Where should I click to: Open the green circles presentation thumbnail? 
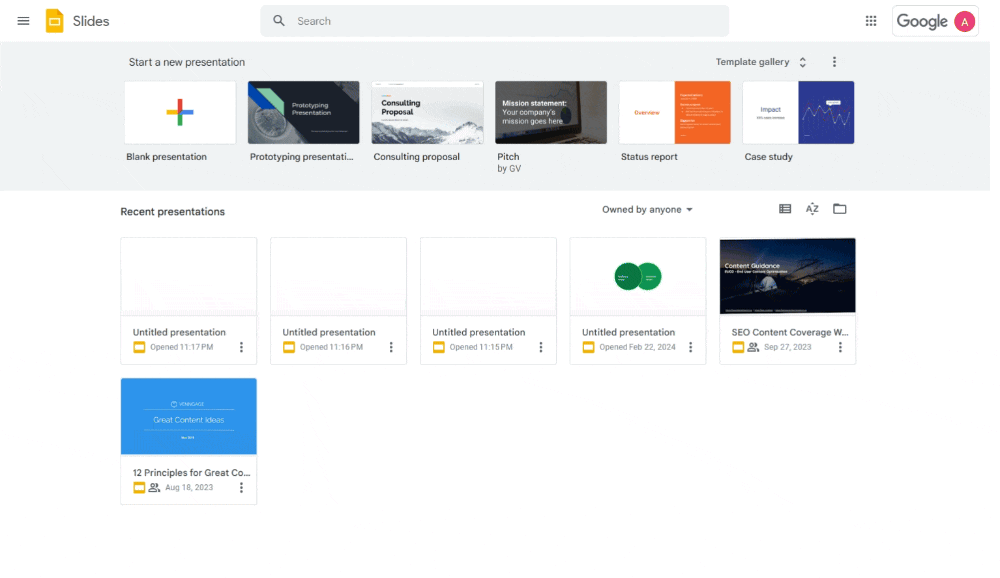[638, 276]
